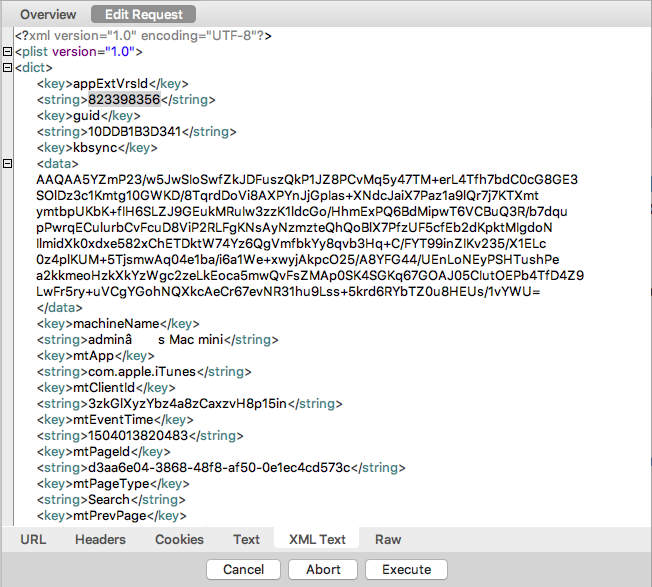The width and height of the screenshot is (652, 587).
Task: Click the data line starting 0z4plKUM
Action: pos(297,259)
